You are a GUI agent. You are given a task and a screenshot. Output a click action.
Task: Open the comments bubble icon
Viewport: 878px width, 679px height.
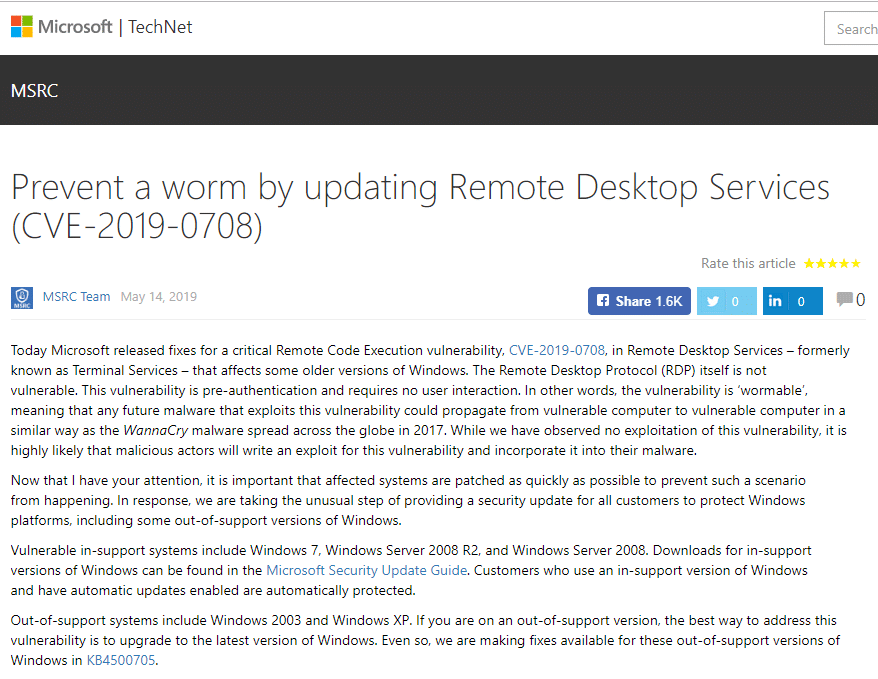pos(844,299)
